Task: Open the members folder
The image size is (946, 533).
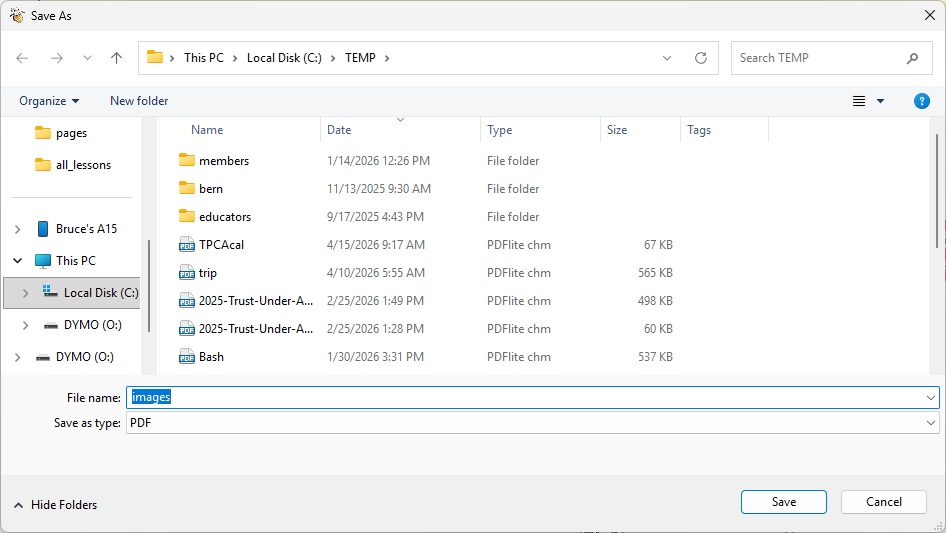Action: coord(223,161)
